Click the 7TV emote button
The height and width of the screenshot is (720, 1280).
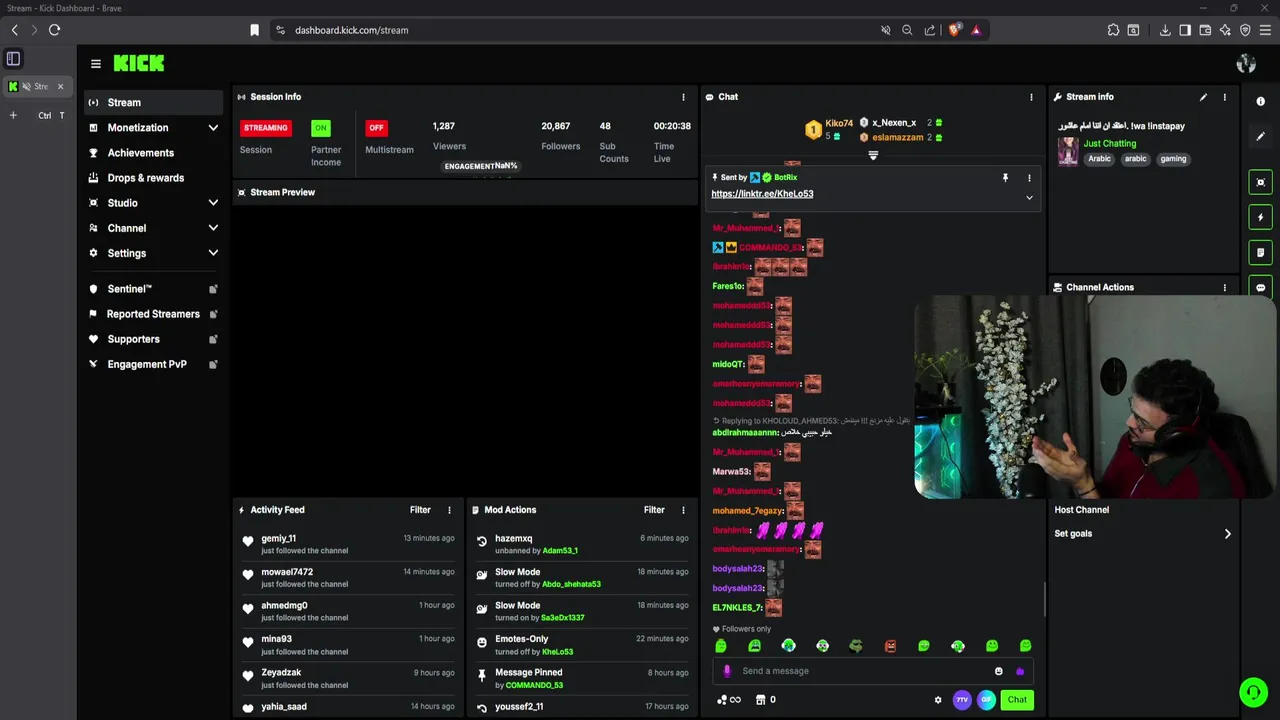(x=962, y=700)
